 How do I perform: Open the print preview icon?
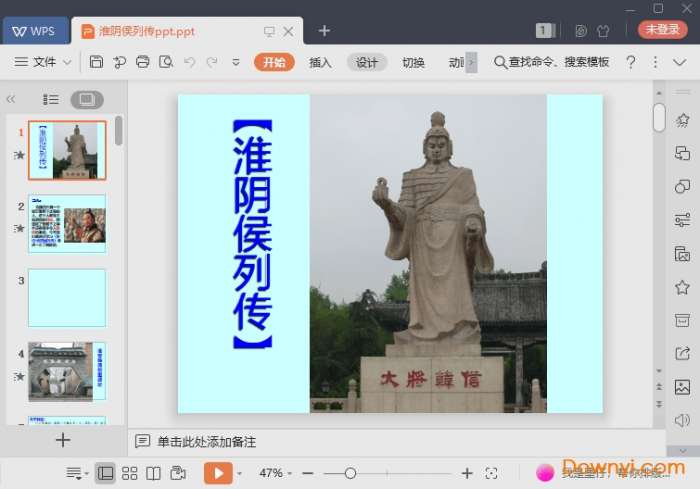[165, 62]
